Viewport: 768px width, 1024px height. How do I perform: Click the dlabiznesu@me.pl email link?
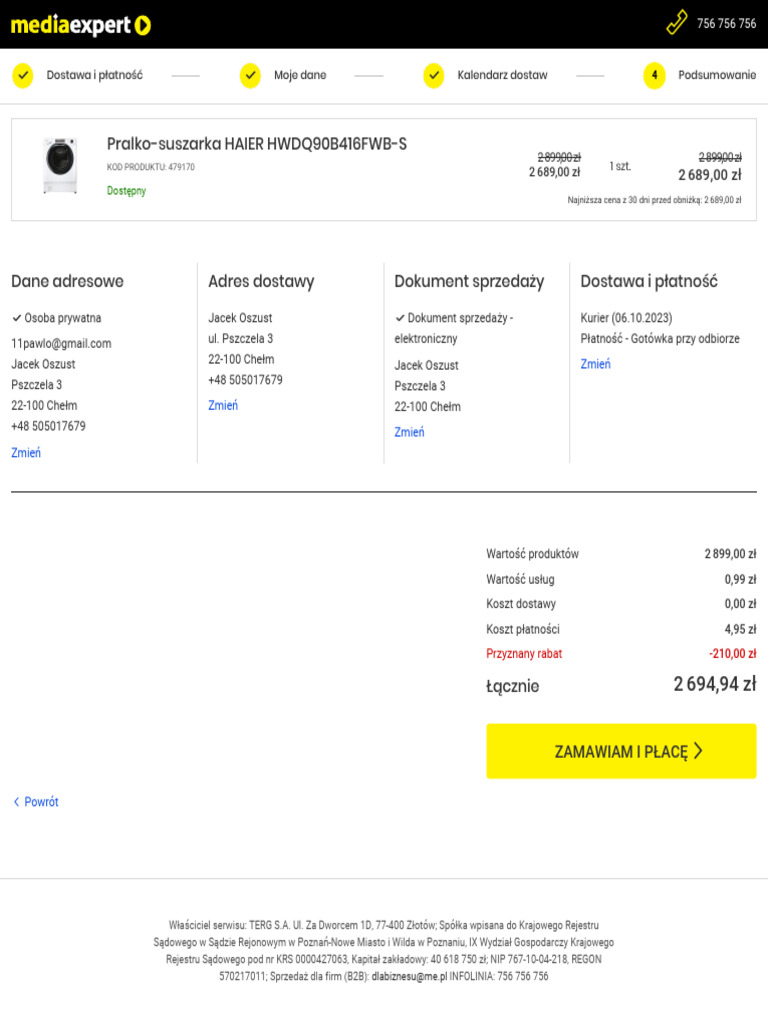tap(408, 976)
